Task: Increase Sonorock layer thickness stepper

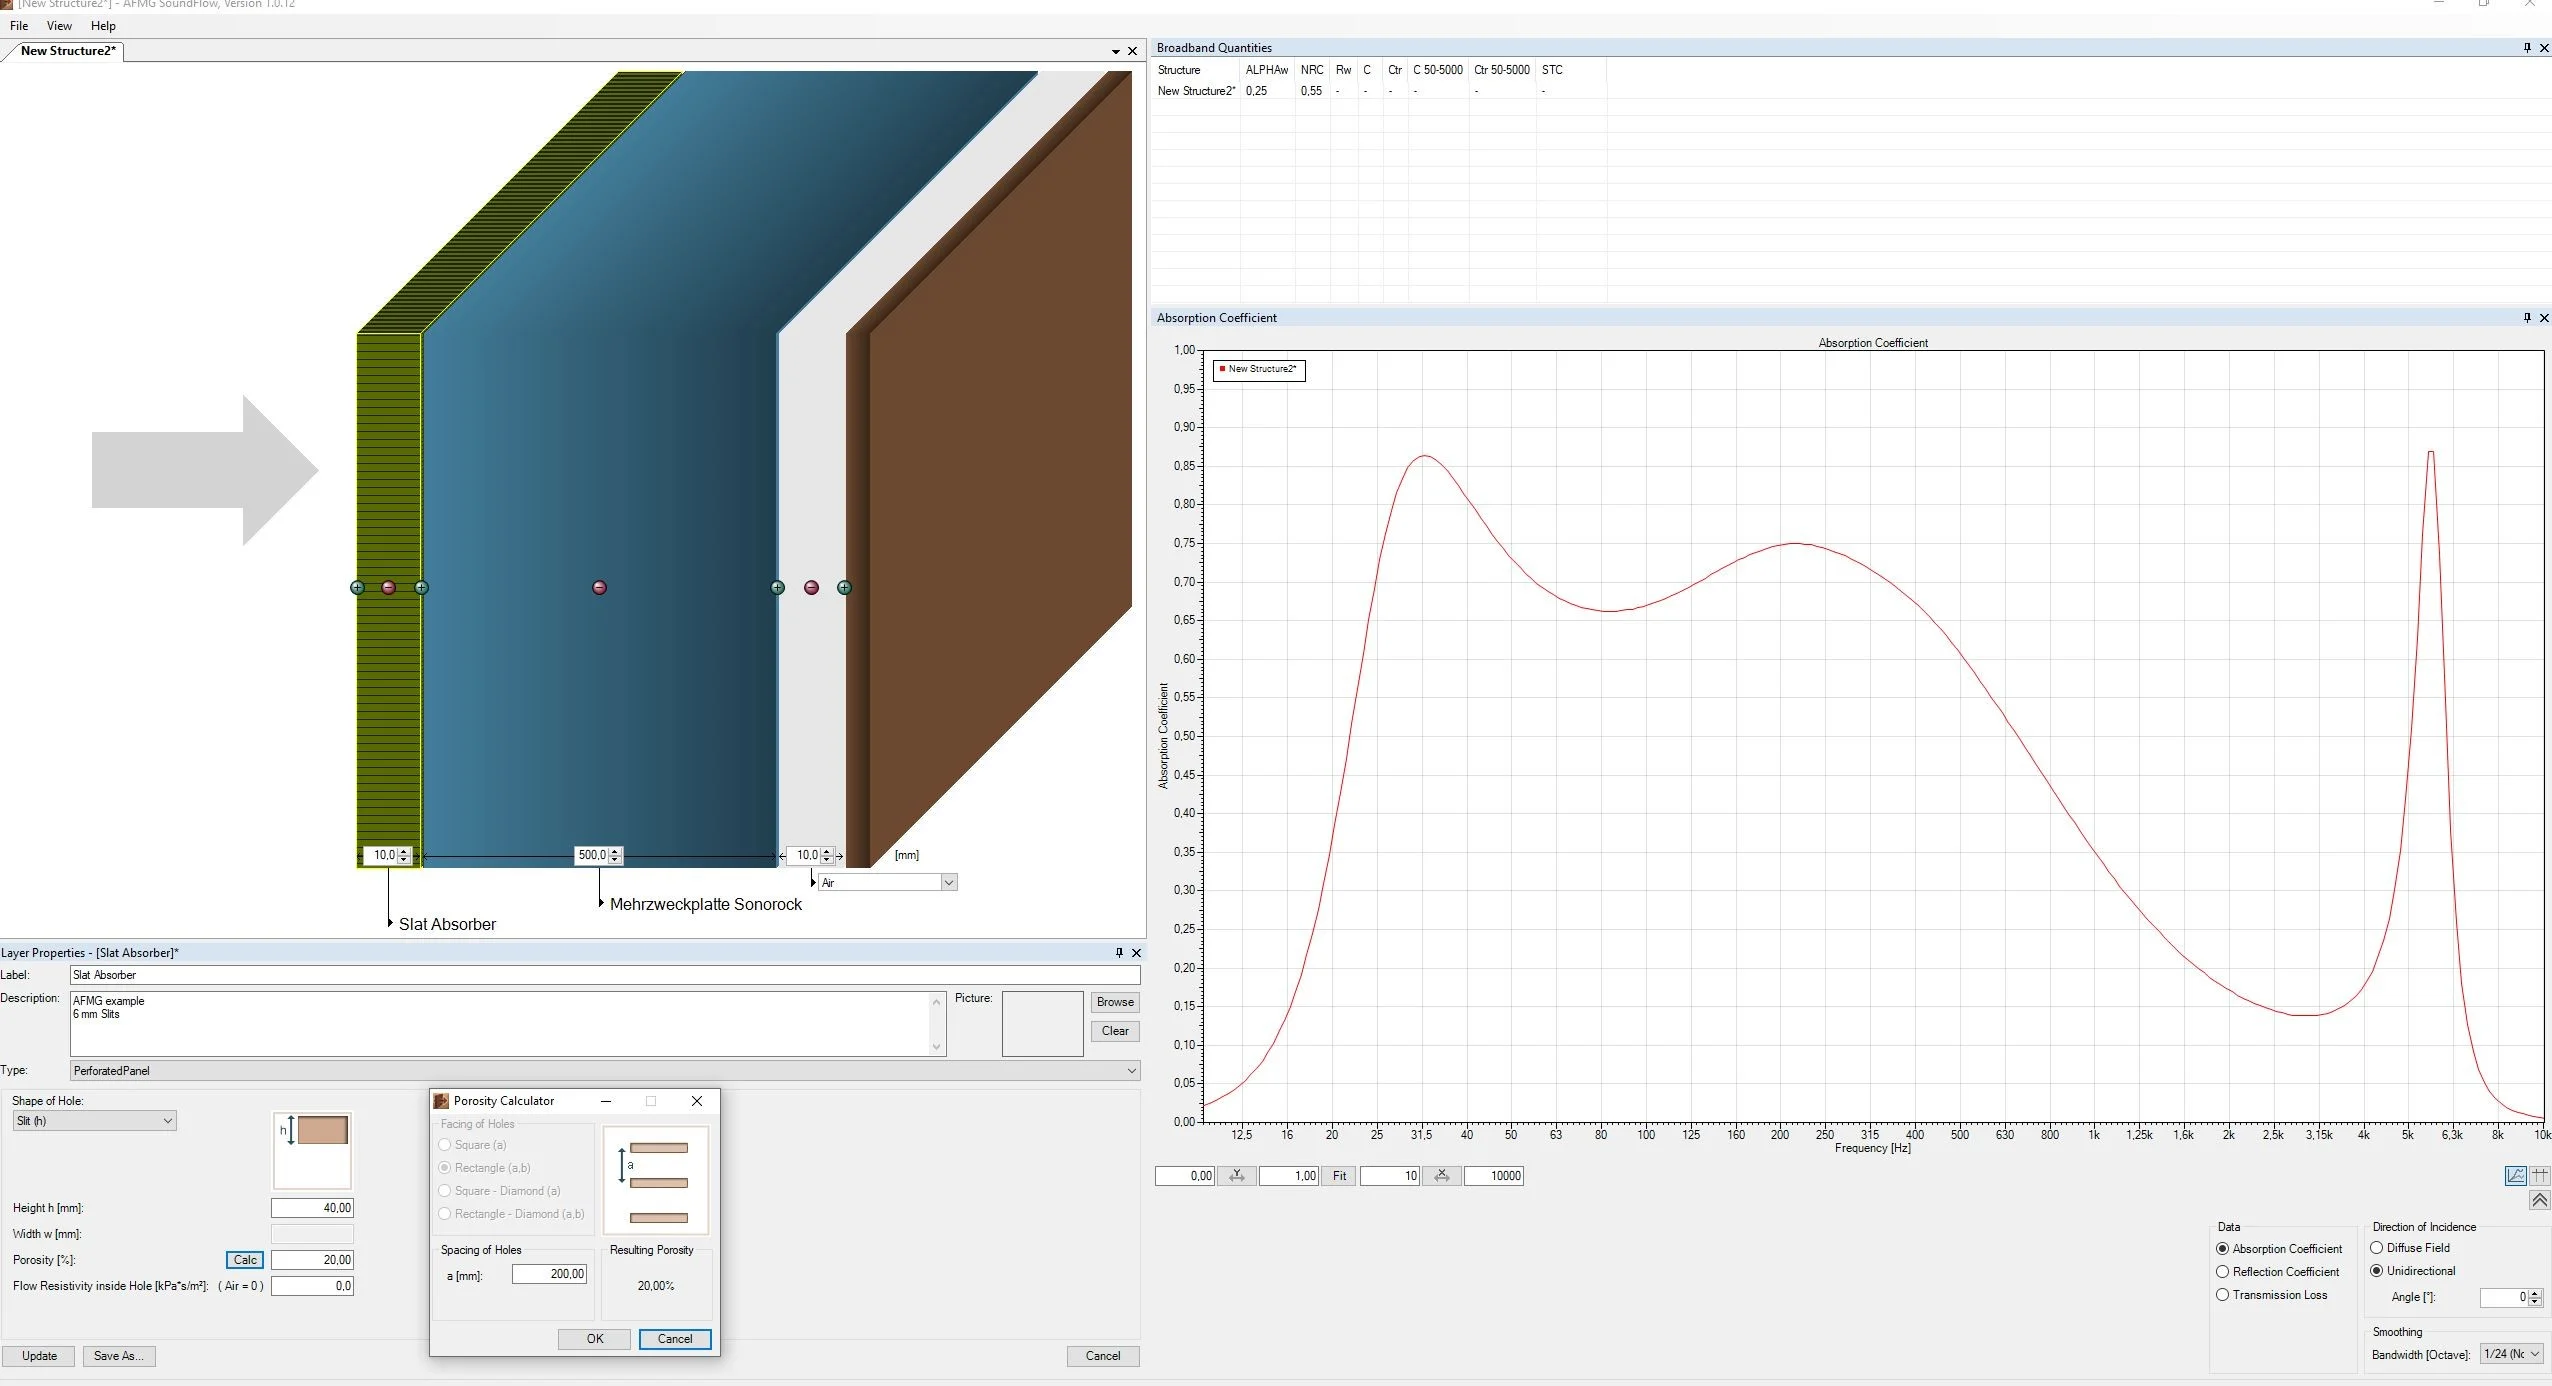Action: click(615, 851)
